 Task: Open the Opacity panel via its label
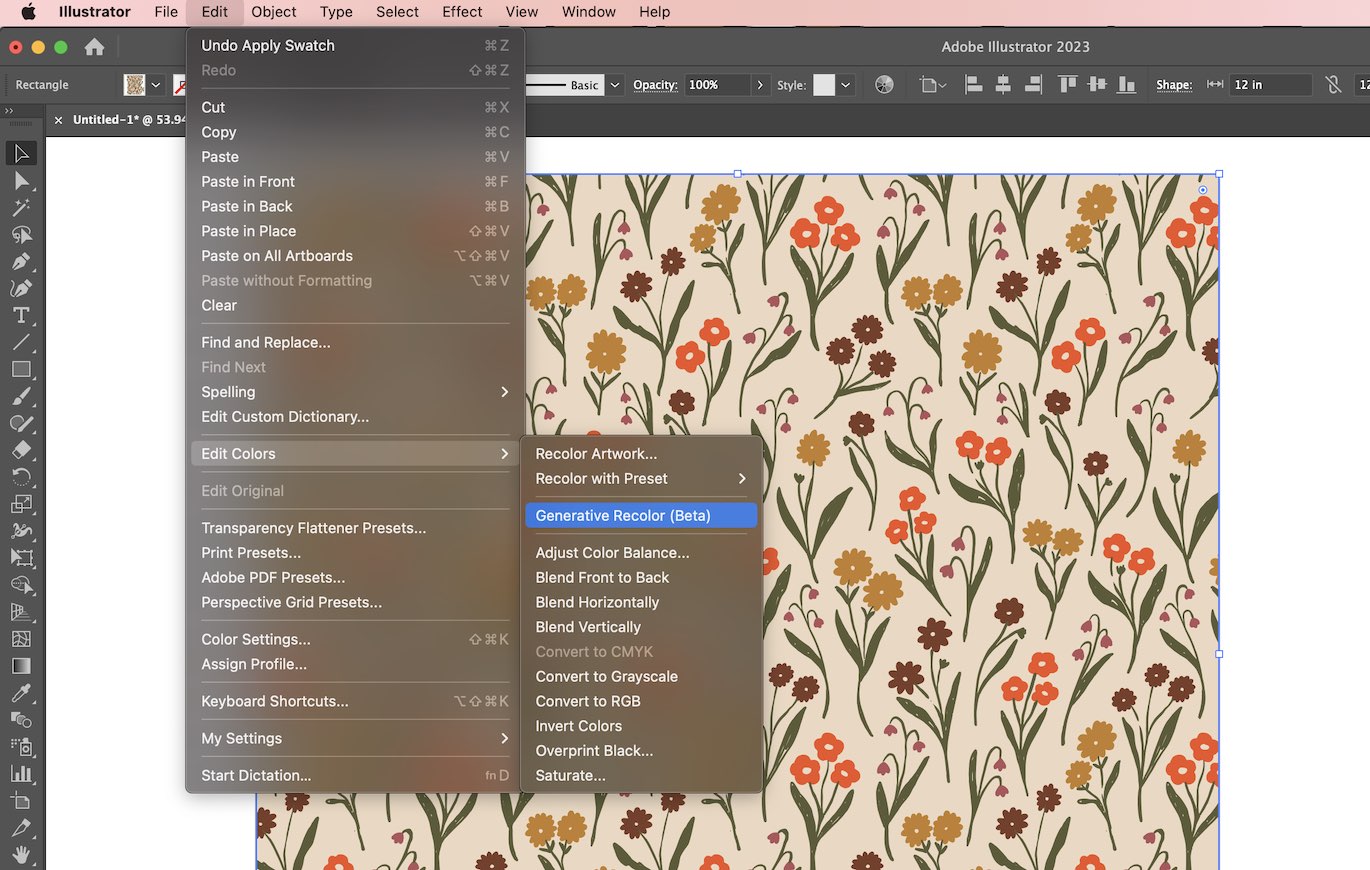pyautogui.click(x=655, y=85)
